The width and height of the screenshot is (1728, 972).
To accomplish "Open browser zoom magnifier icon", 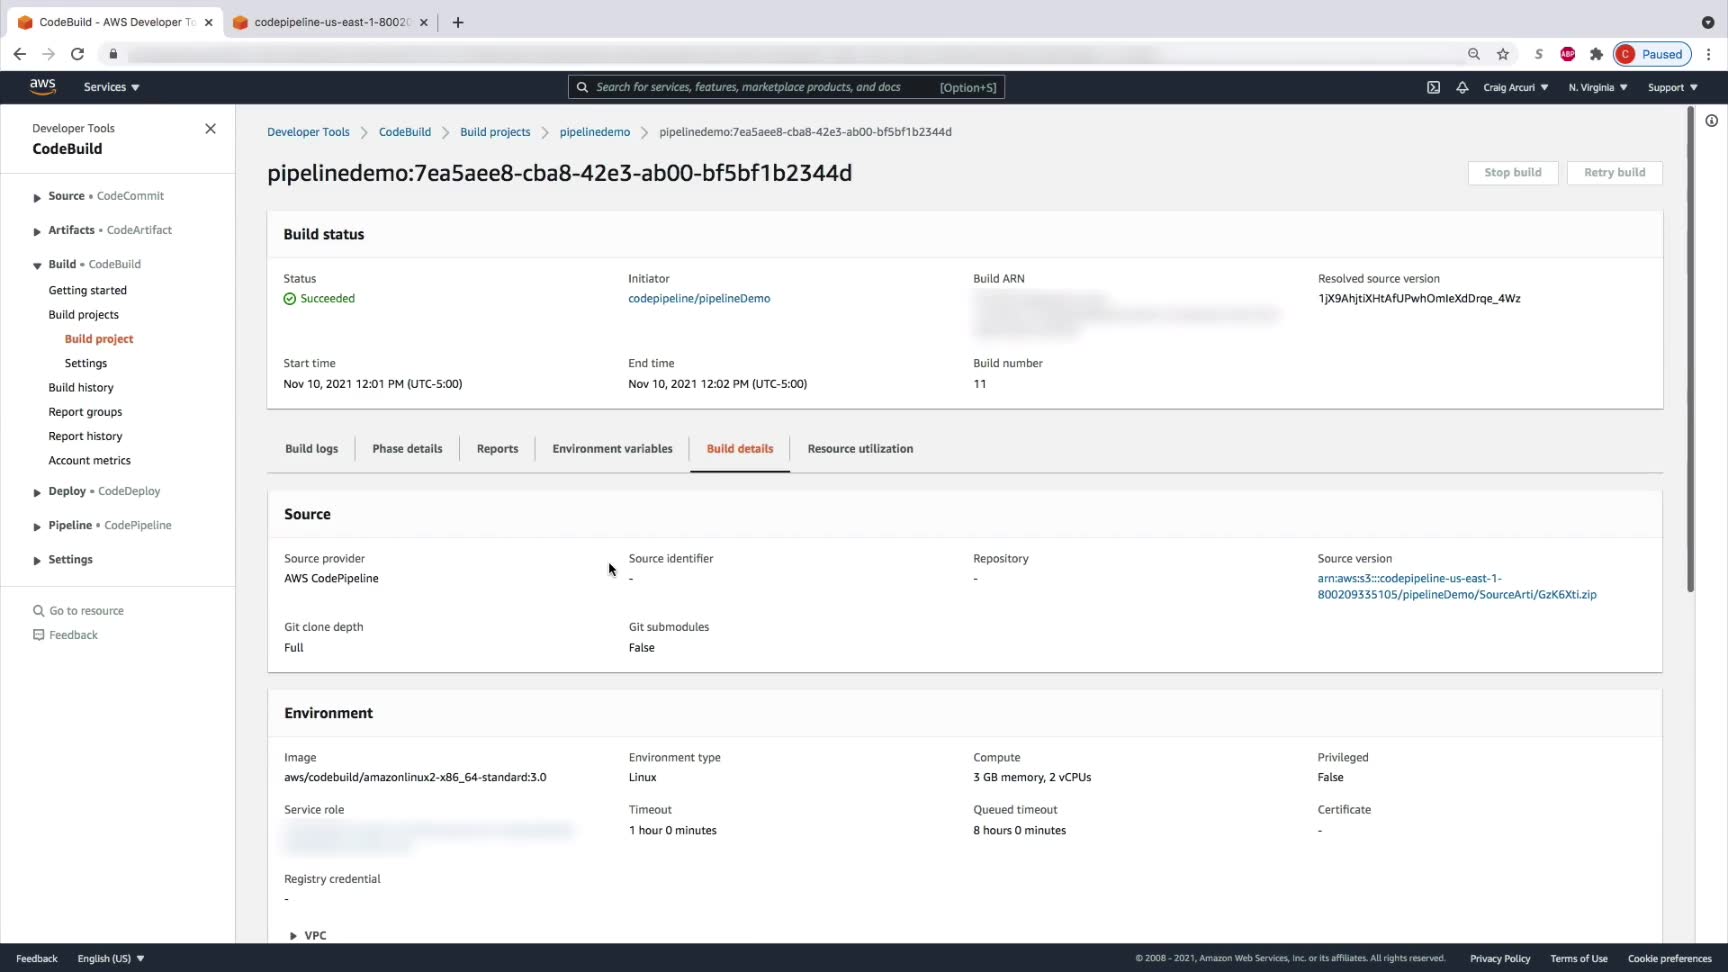I will 1474,54.
